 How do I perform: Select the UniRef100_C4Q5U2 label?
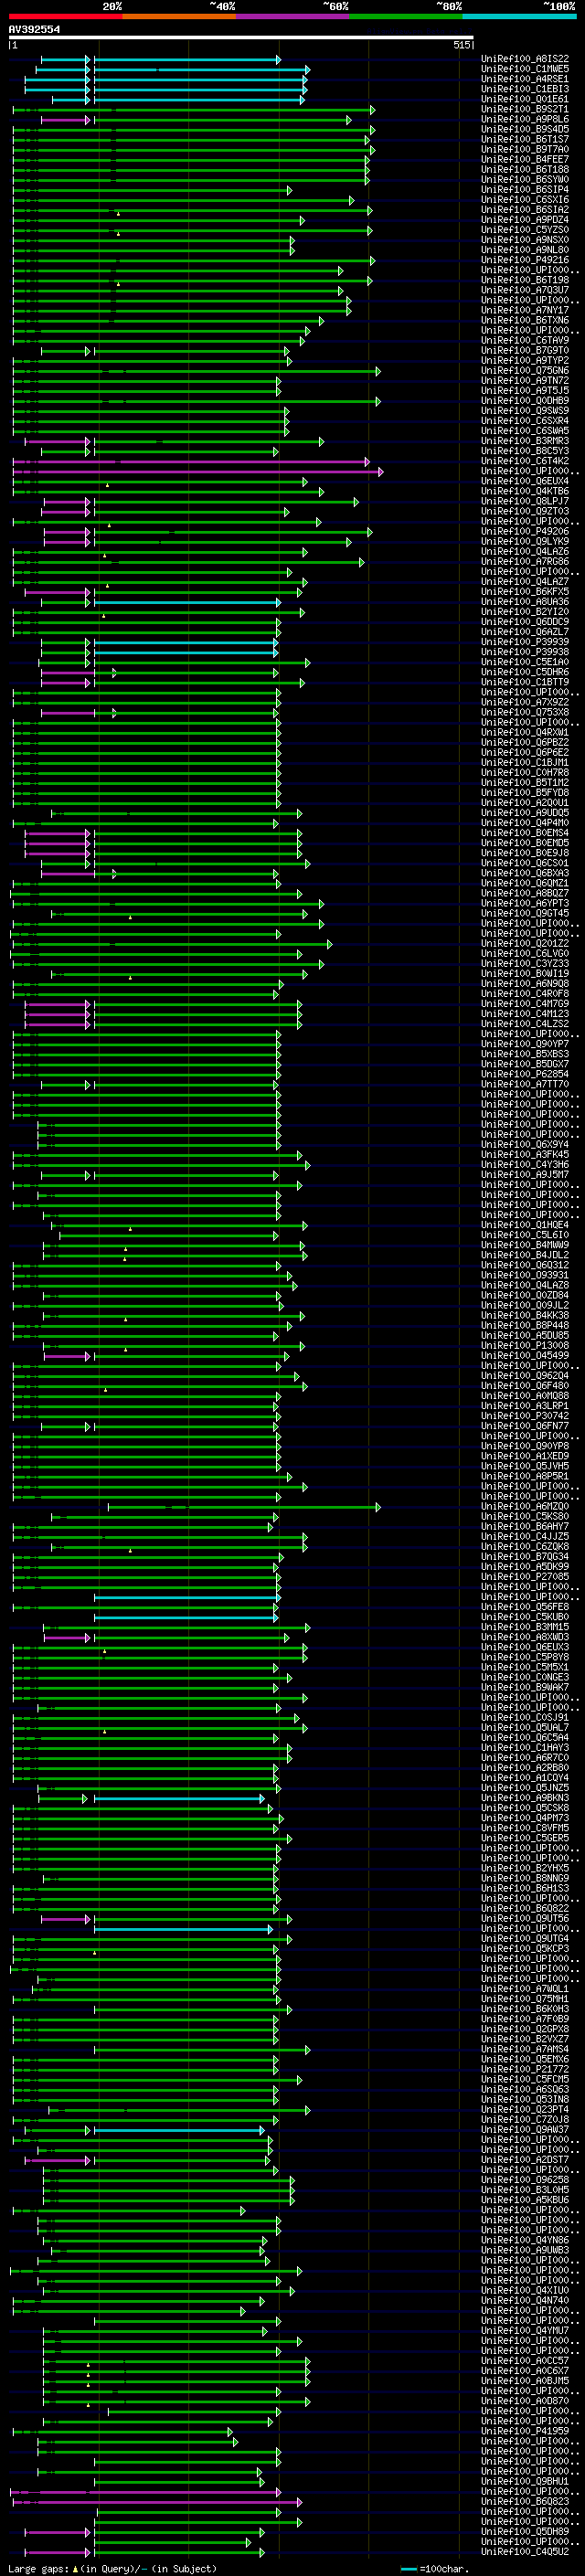click(x=525, y=2552)
